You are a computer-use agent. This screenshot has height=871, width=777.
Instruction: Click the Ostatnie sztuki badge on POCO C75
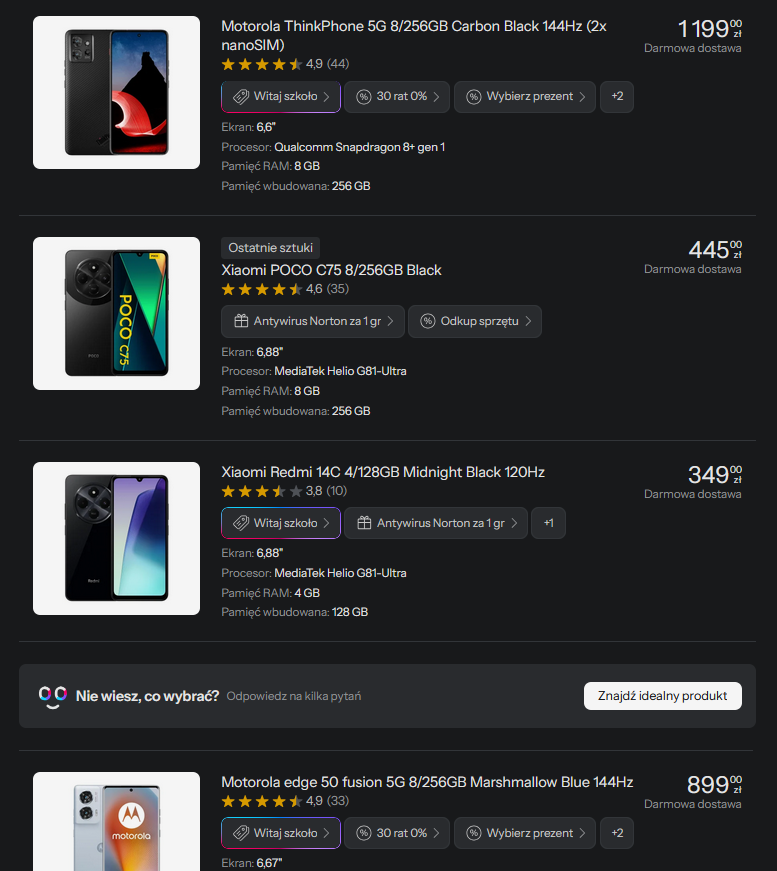tap(270, 248)
